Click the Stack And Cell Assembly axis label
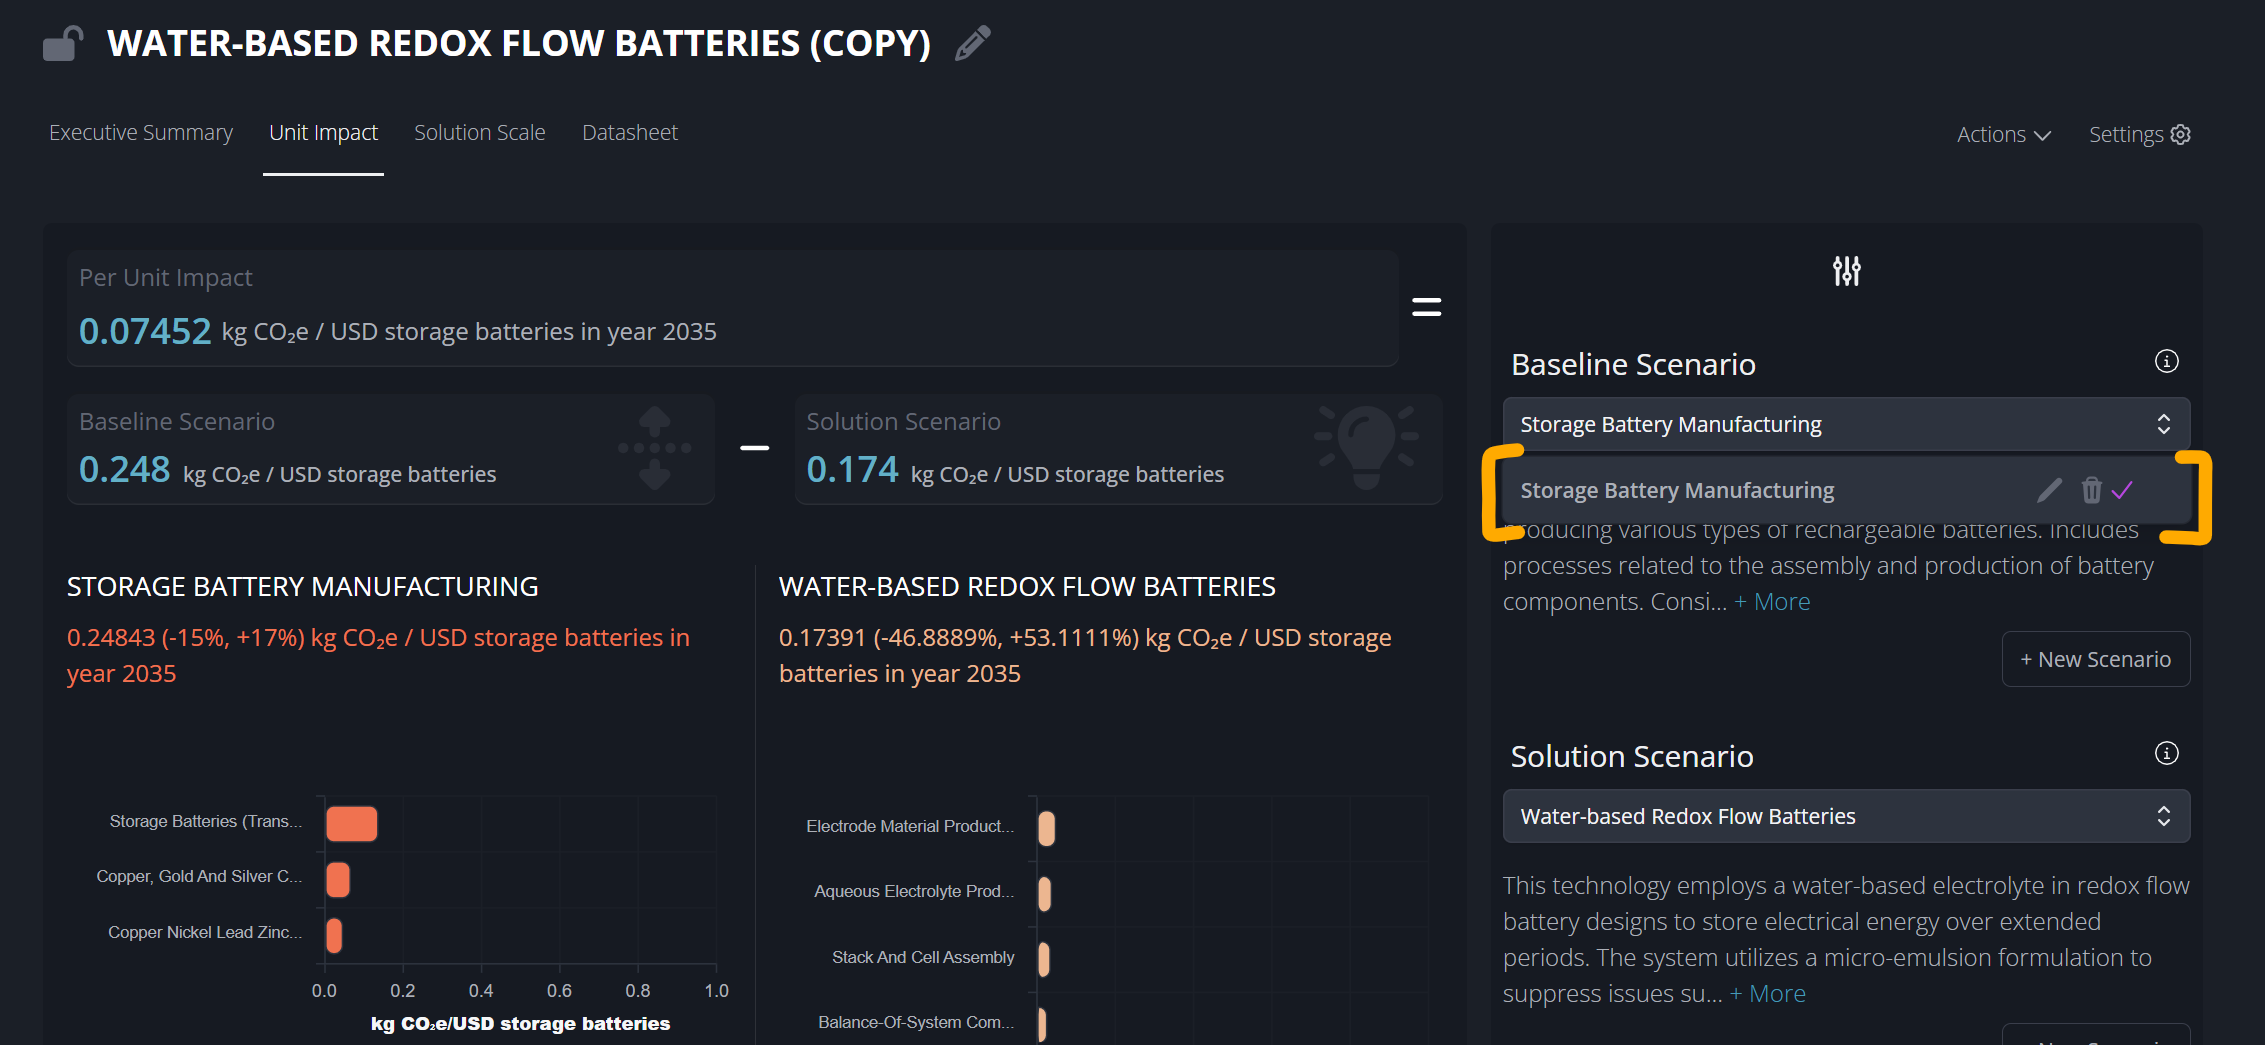 click(x=923, y=957)
